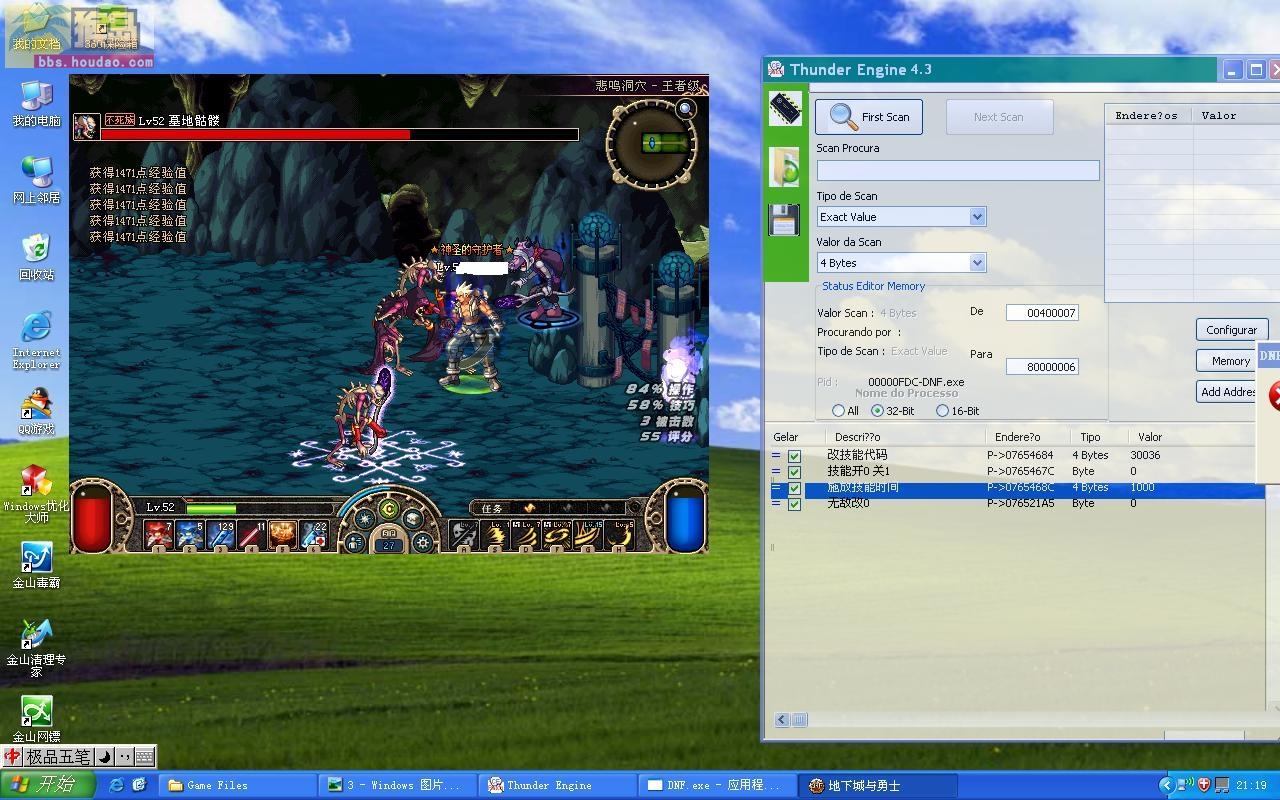Click the game settings gear icon

423,542
